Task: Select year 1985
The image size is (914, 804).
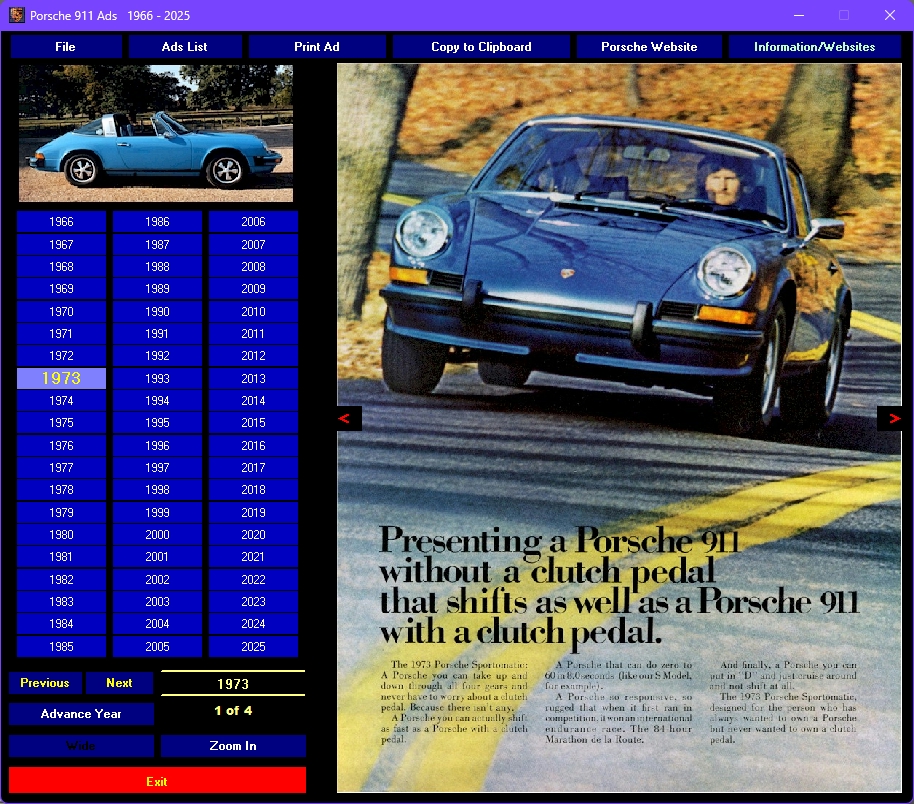Action: 61,647
